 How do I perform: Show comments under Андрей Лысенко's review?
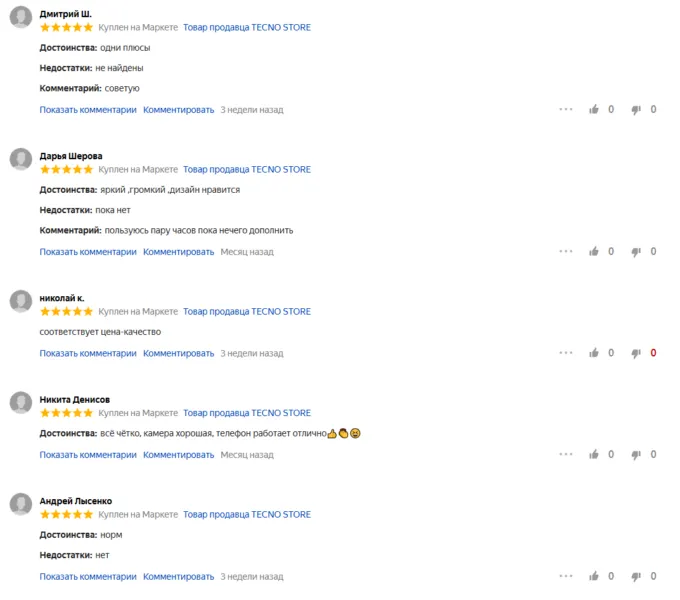88,577
